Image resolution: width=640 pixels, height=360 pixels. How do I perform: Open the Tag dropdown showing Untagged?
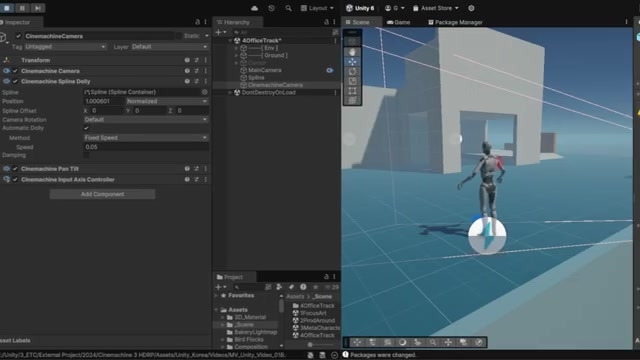65,47
